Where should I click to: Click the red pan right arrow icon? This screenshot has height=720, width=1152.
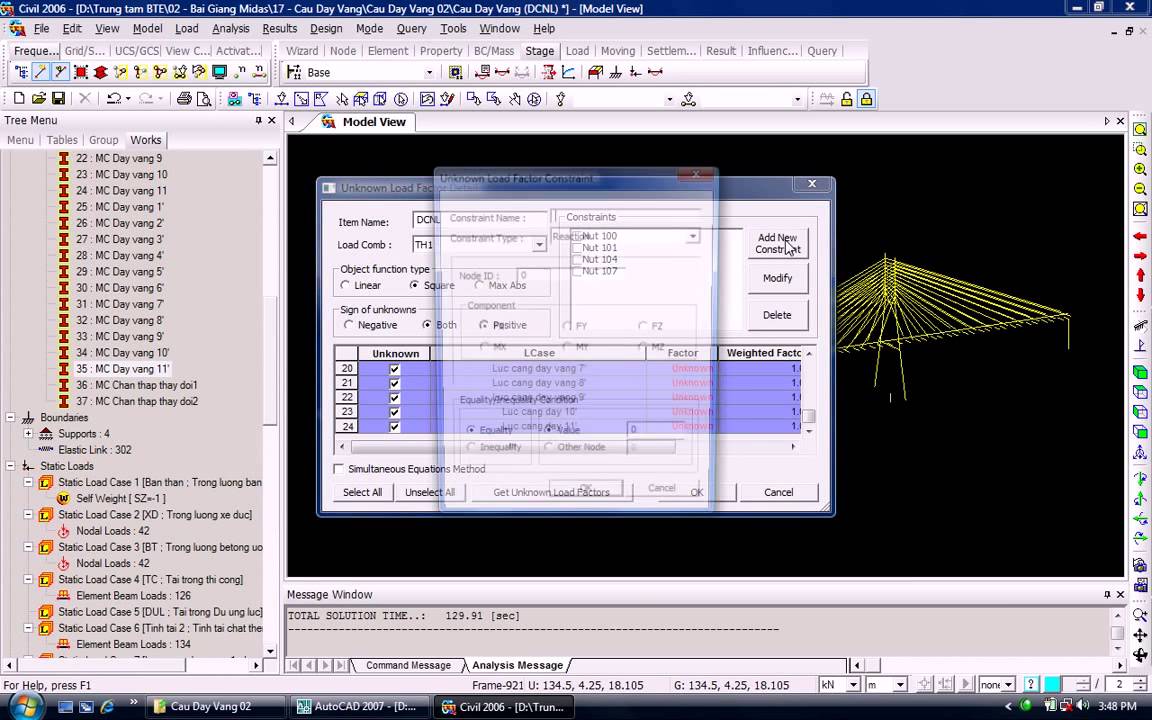1140,256
